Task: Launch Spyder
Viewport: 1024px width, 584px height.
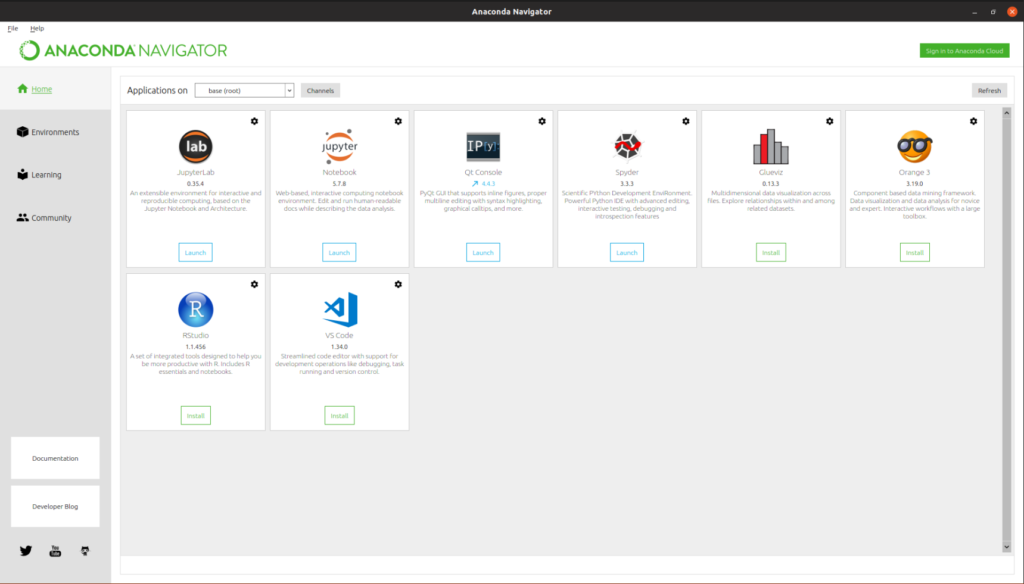Action: (627, 253)
